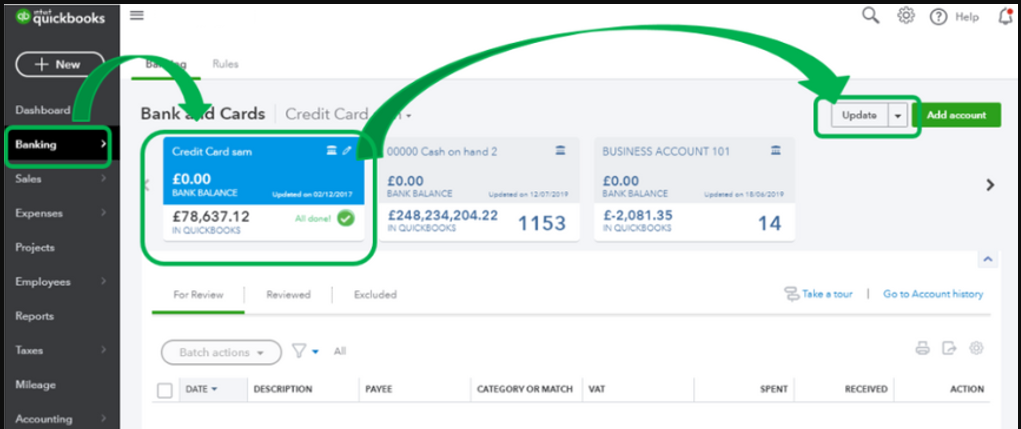The image size is (1021, 429).
Task: Click the bank icon on 00000 Cash on hand 2
Action: click(x=561, y=151)
